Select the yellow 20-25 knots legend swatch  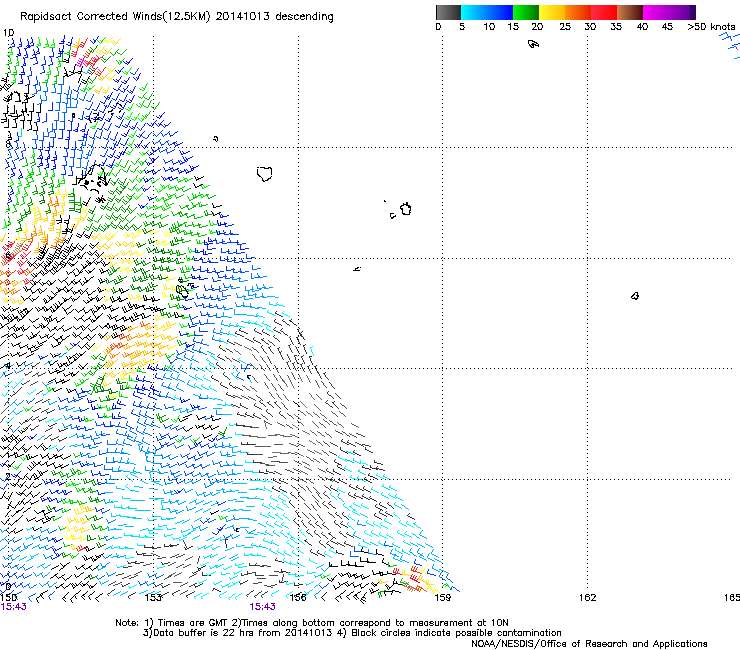click(x=552, y=12)
